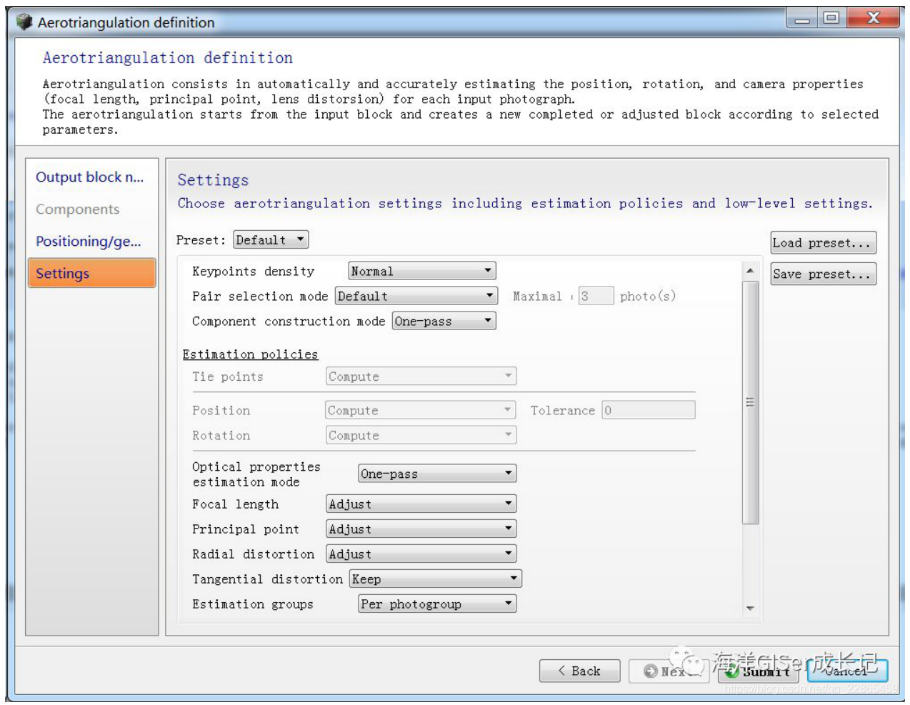This screenshot has width=910, height=705.
Task: Switch to Output block name step
Action: [90, 177]
